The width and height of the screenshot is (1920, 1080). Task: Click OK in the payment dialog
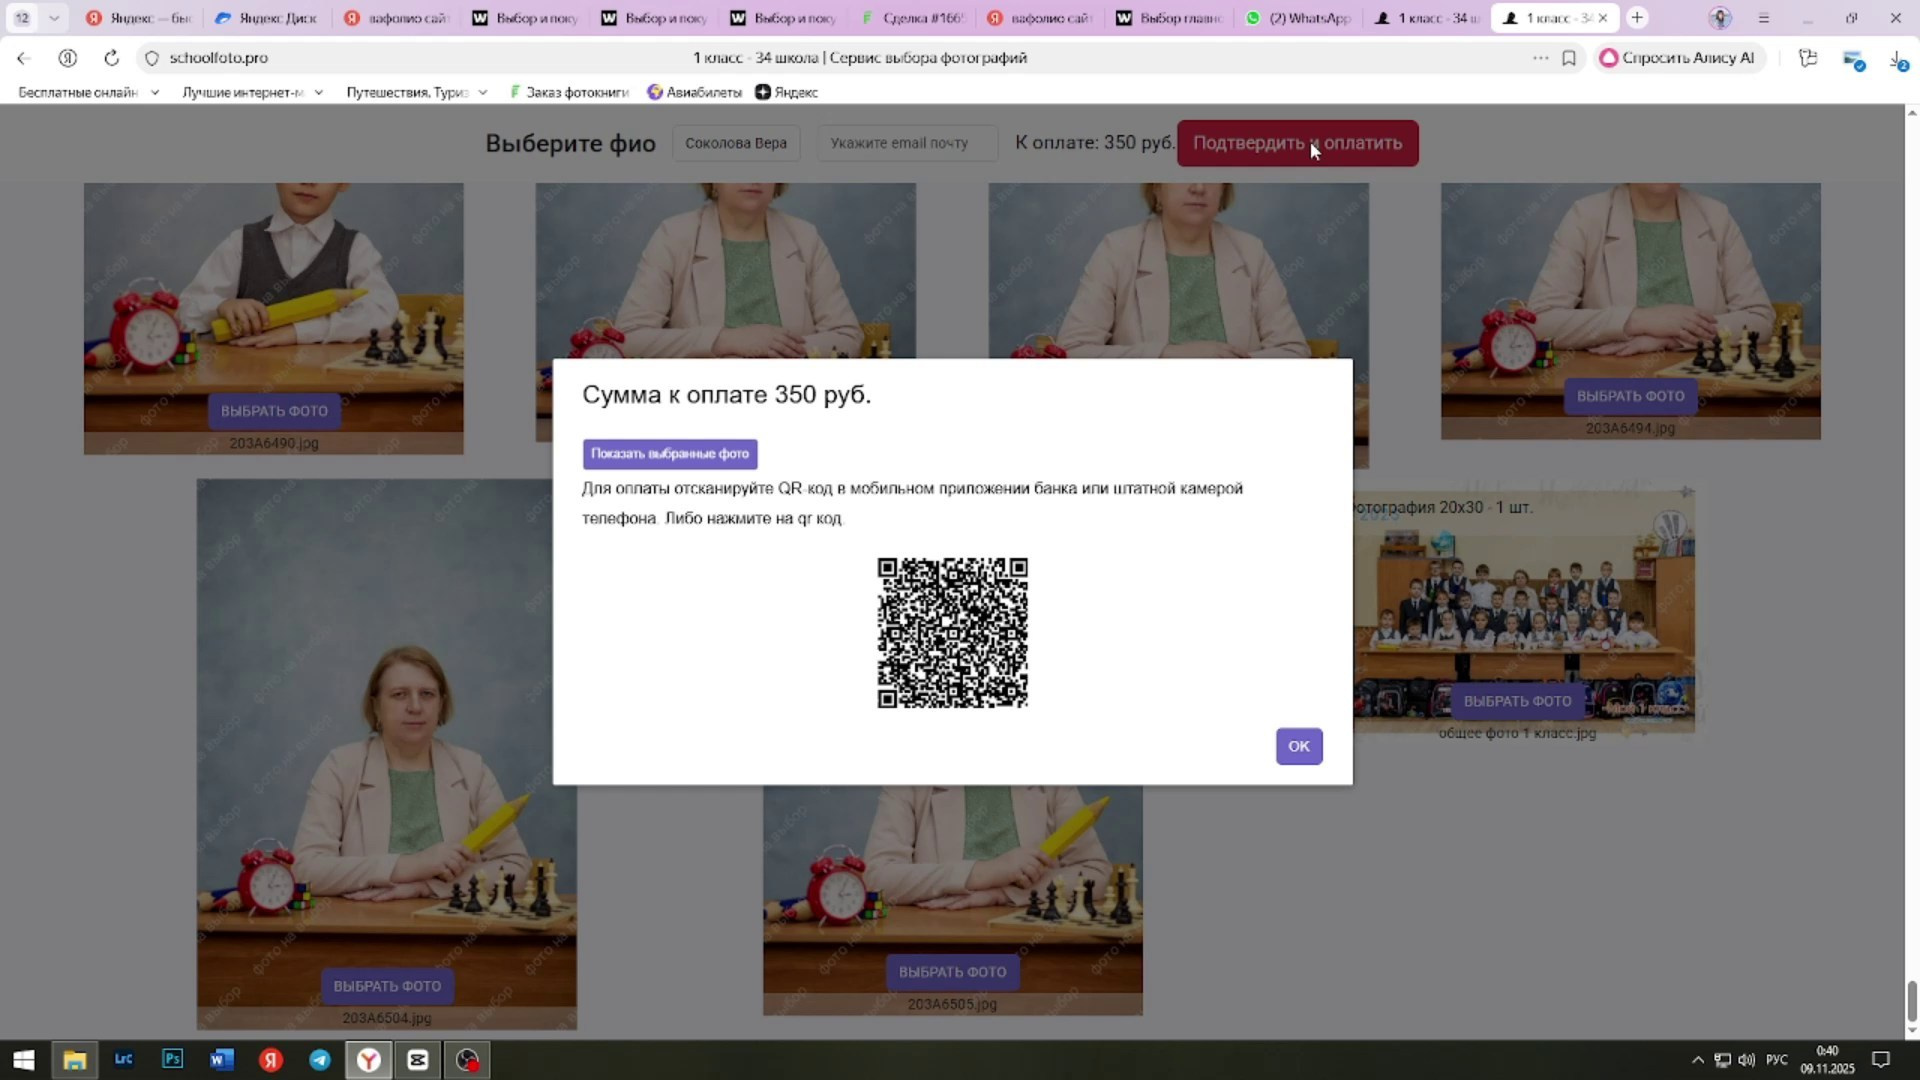(x=1298, y=746)
